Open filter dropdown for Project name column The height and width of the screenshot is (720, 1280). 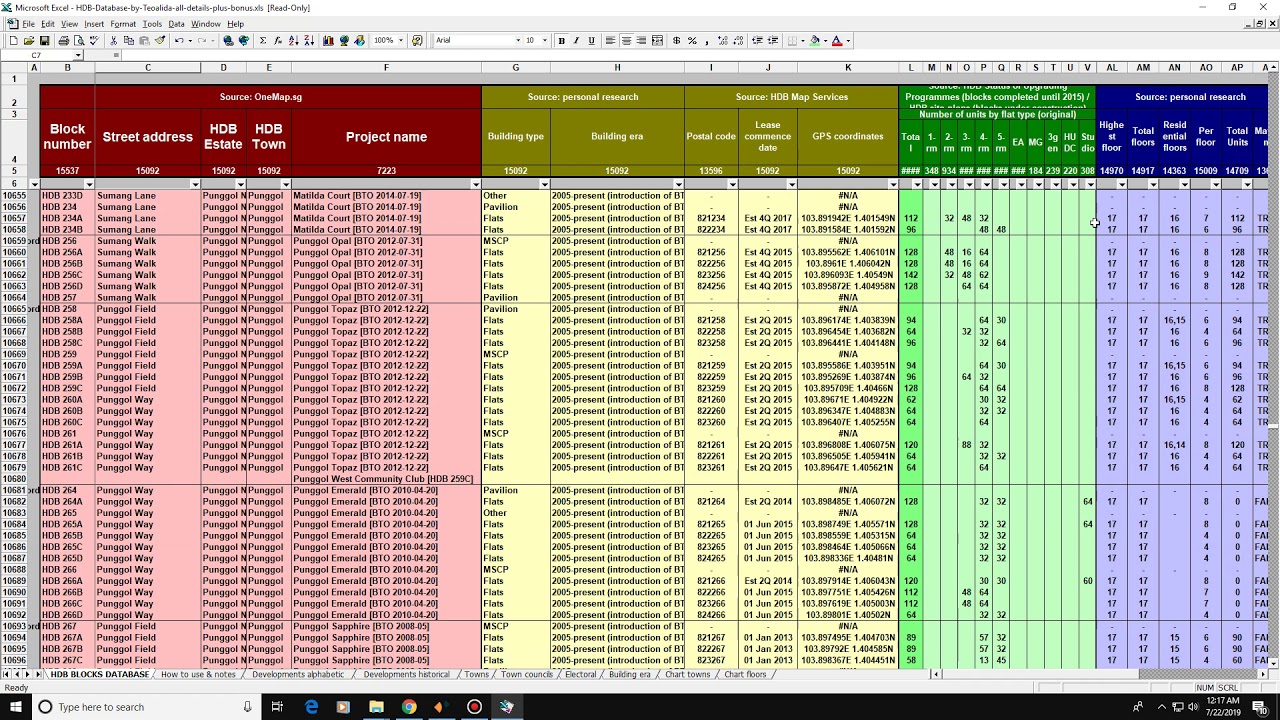(475, 184)
